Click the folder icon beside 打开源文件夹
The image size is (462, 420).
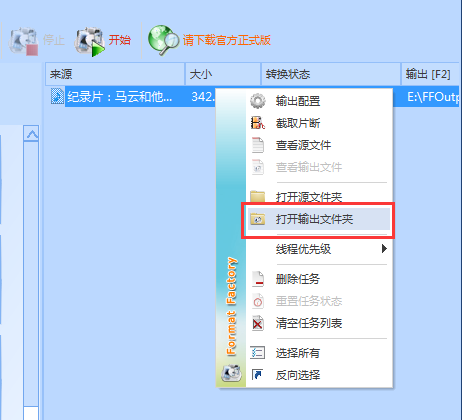click(x=258, y=197)
